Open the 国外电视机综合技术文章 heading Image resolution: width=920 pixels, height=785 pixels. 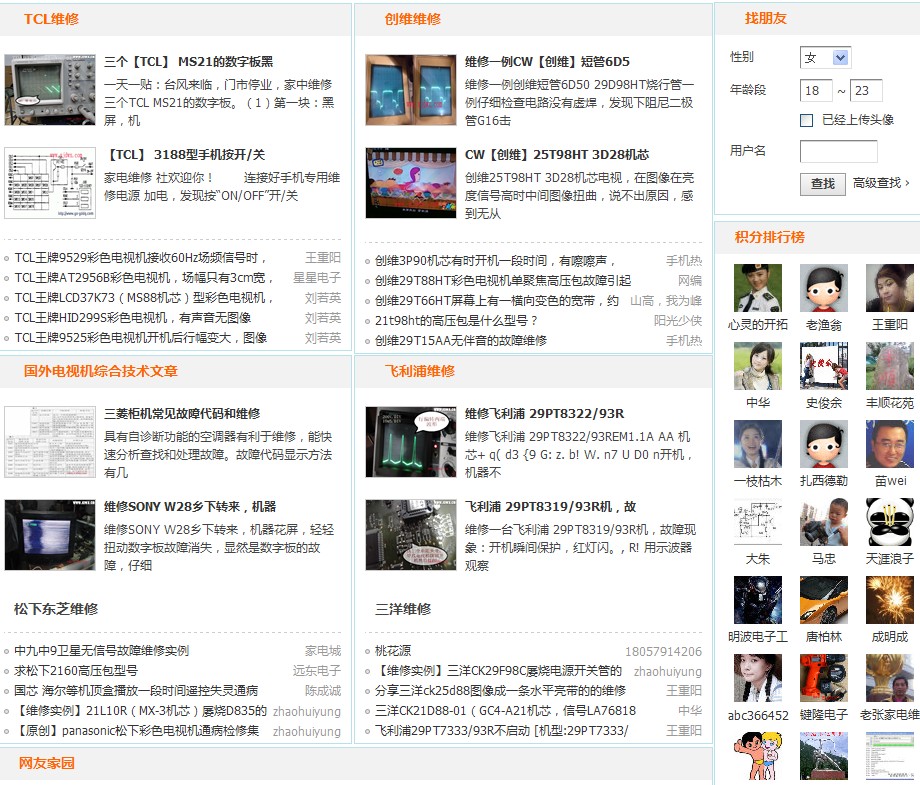(x=100, y=371)
